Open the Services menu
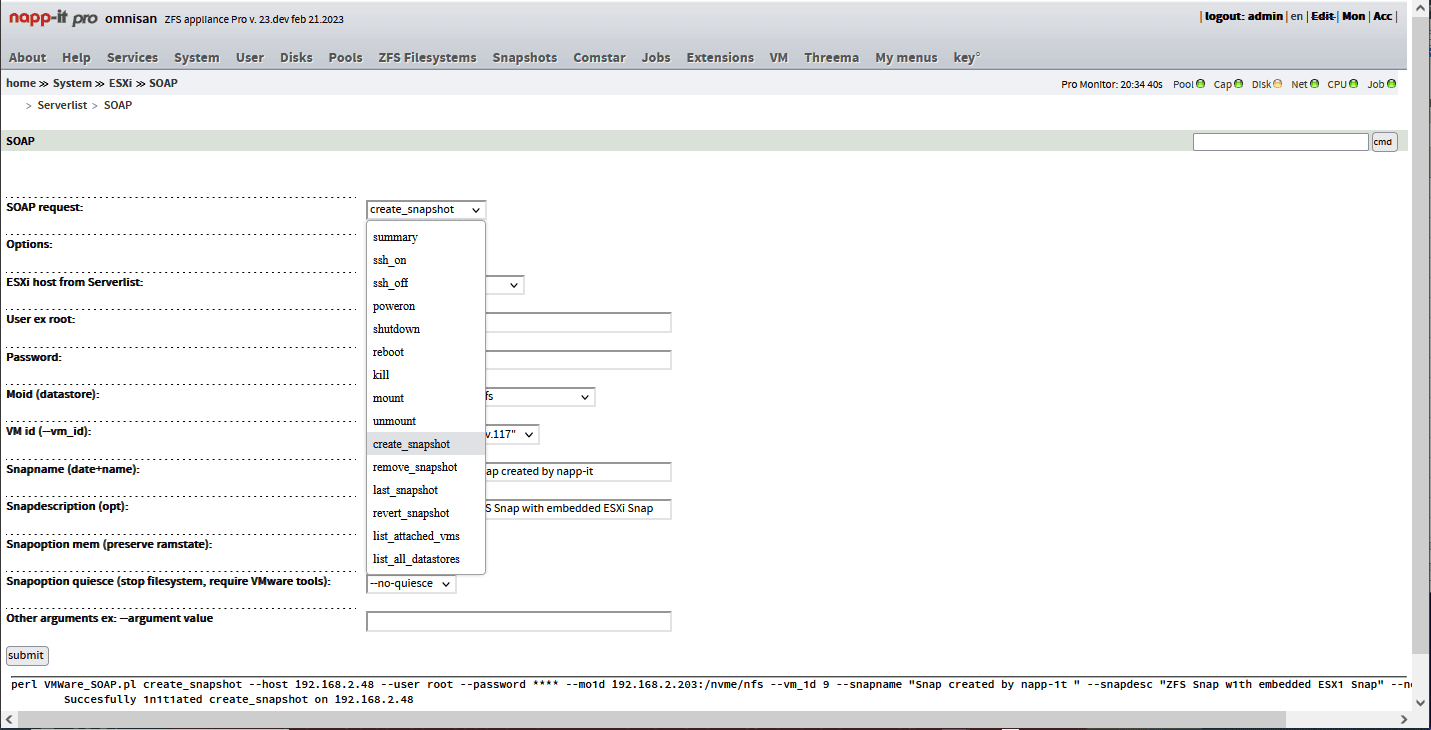 coord(132,57)
